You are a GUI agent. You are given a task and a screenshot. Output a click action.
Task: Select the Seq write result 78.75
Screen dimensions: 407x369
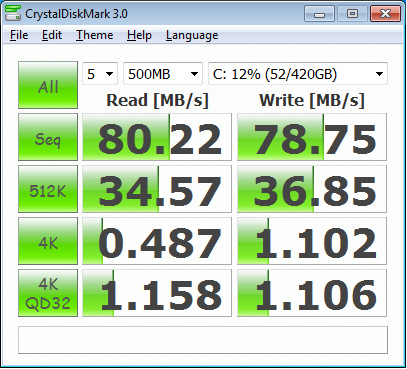tap(312, 137)
